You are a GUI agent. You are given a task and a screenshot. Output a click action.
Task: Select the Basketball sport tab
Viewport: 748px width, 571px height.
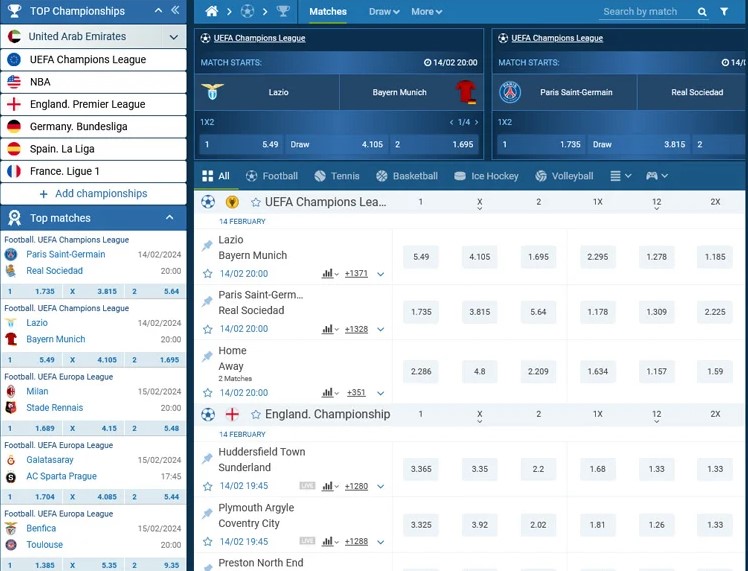(x=407, y=176)
